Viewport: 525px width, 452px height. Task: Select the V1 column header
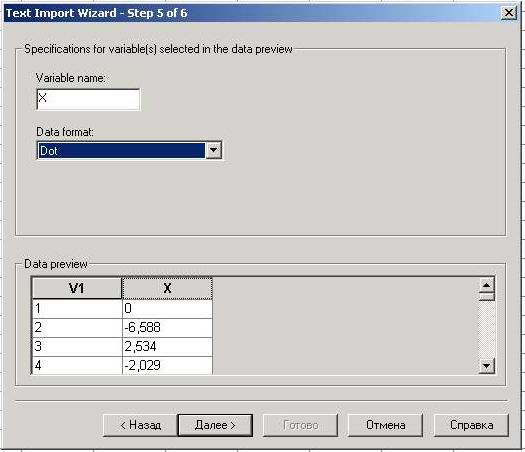(x=77, y=288)
